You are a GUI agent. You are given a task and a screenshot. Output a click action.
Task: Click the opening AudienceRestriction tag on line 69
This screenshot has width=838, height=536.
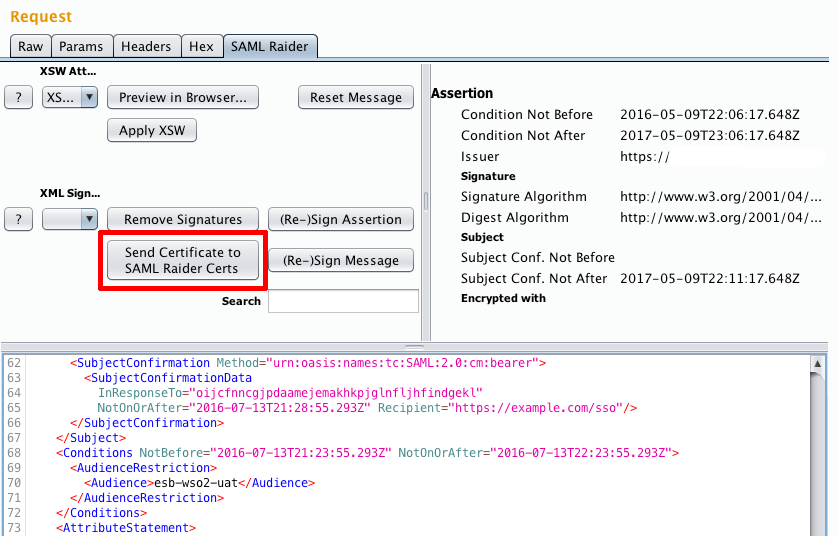click(x=143, y=468)
